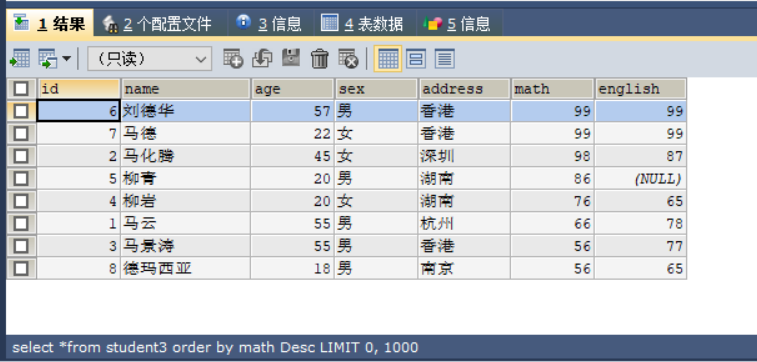Select the name cell 马化腾
The width and height of the screenshot is (757, 362).
pos(186,156)
